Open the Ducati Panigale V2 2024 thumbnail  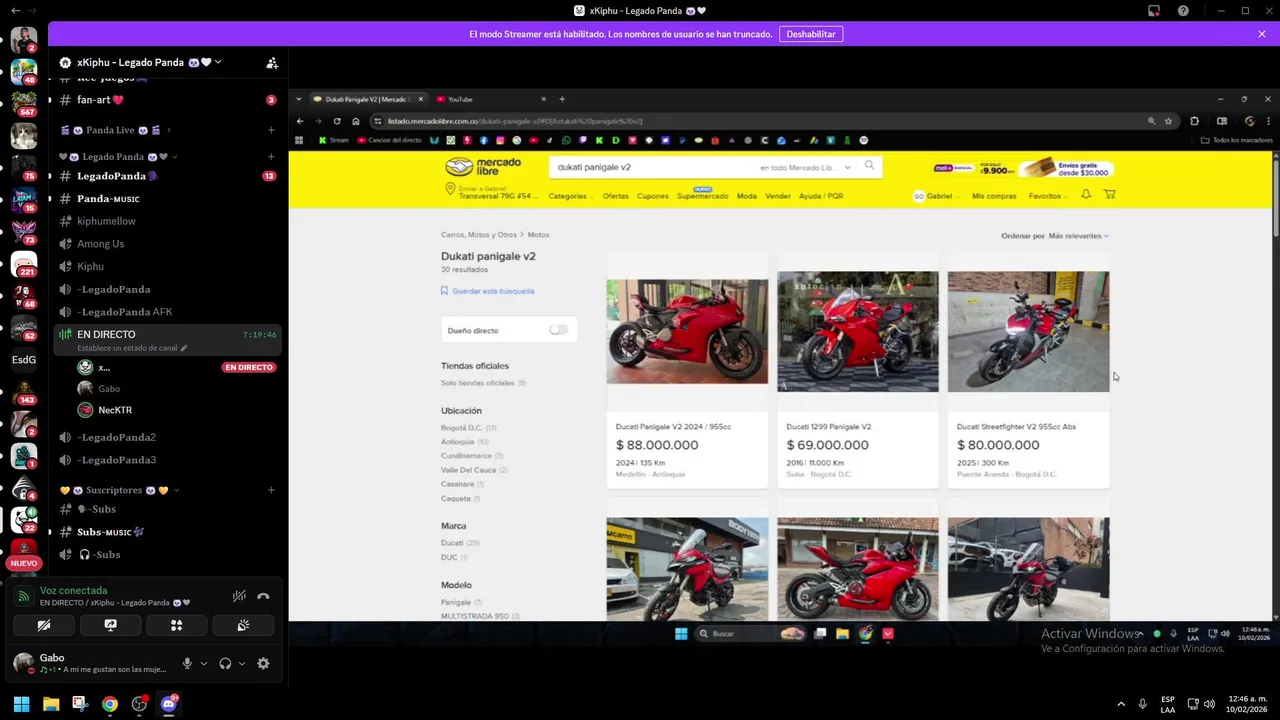tap(687, 331)
